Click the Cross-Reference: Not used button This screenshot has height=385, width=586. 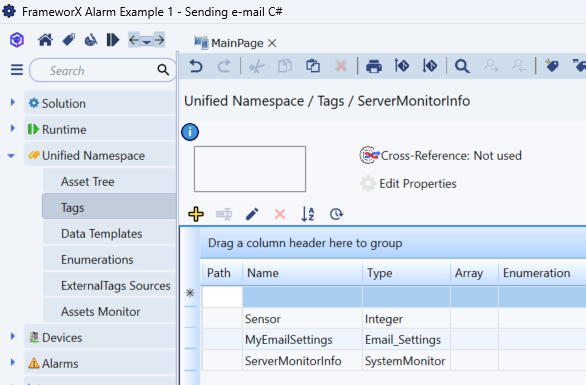tap(441, 155)
